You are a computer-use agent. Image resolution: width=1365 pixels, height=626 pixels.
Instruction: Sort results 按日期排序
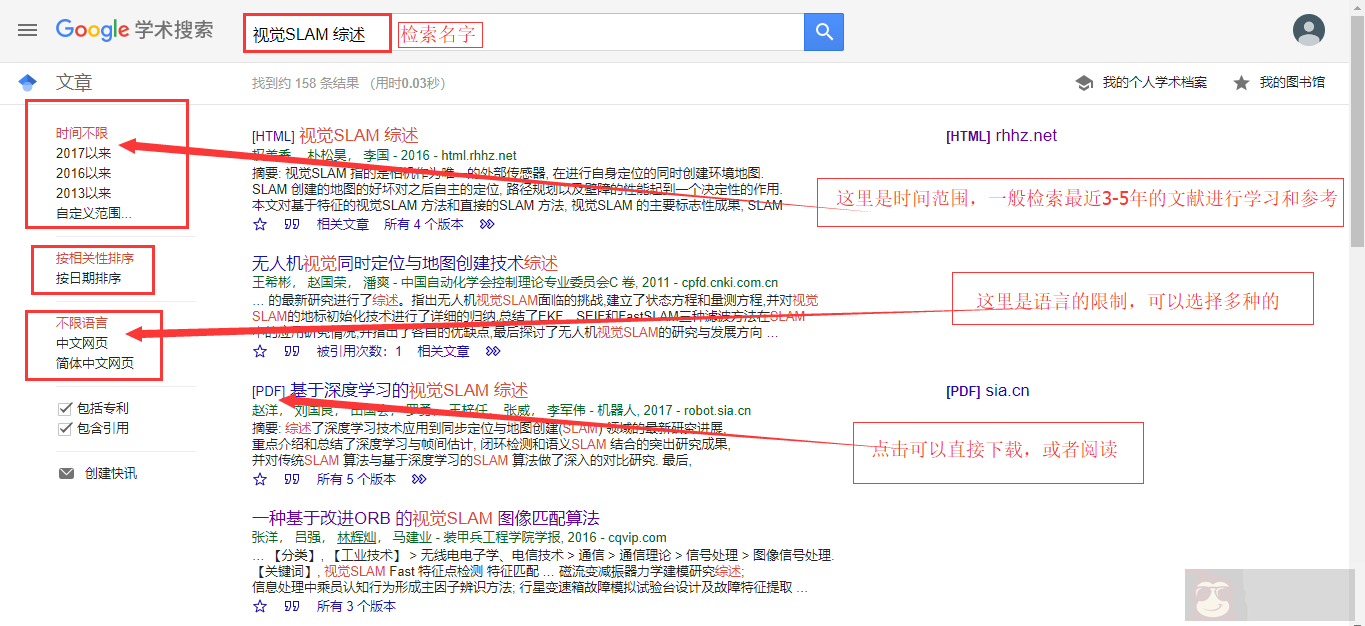pyautogui.click(x=89, y=278)
